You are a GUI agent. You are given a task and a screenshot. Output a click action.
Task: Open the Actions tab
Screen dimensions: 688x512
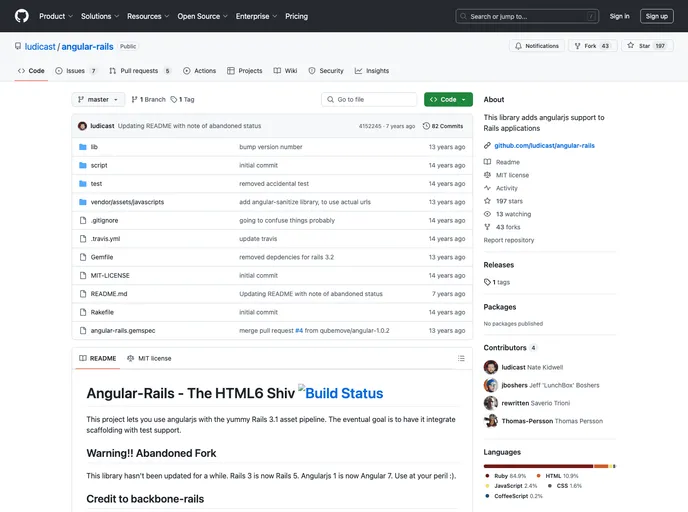[200, 71]
